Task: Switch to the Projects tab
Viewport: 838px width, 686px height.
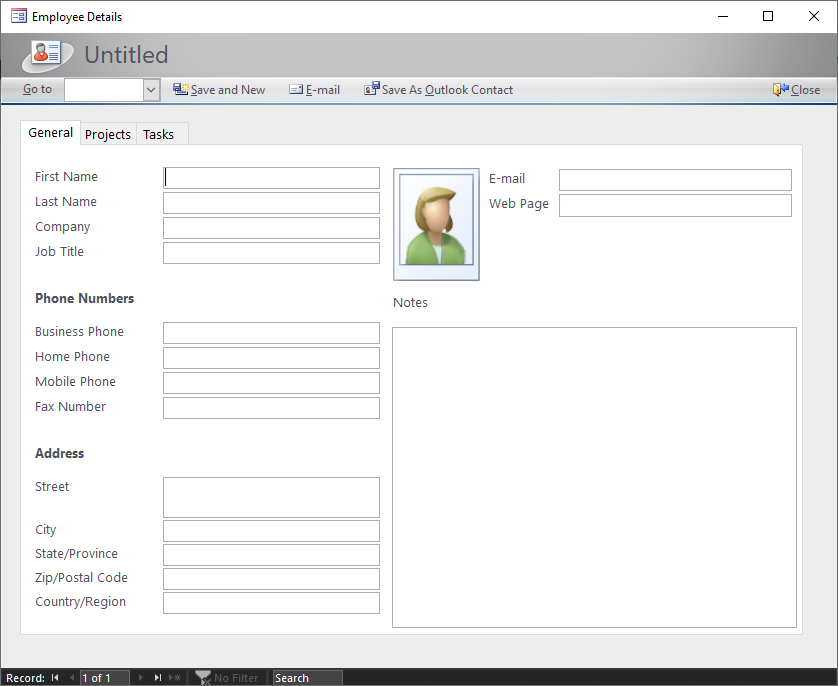Action: tap(108, 134)
